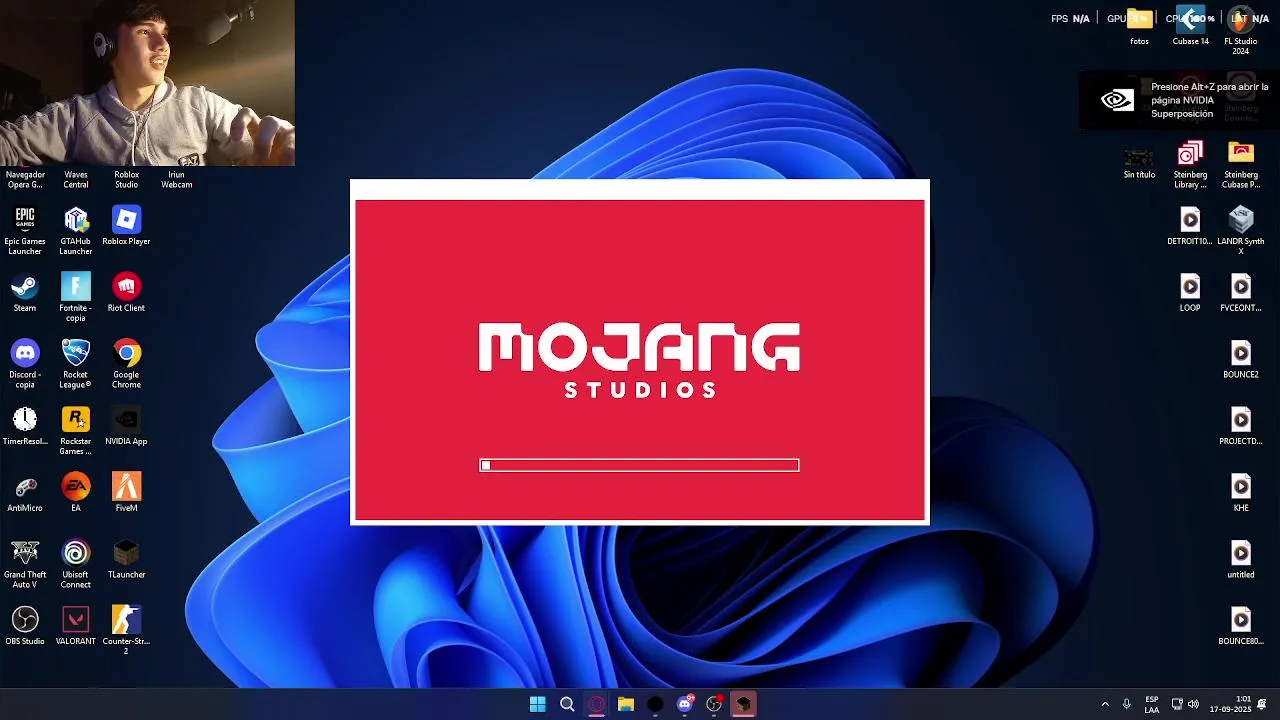Viewport: 1280px width, 720px height.
Task: Expand the system tray hidden icons chevron
Action: pos(1105,704)
